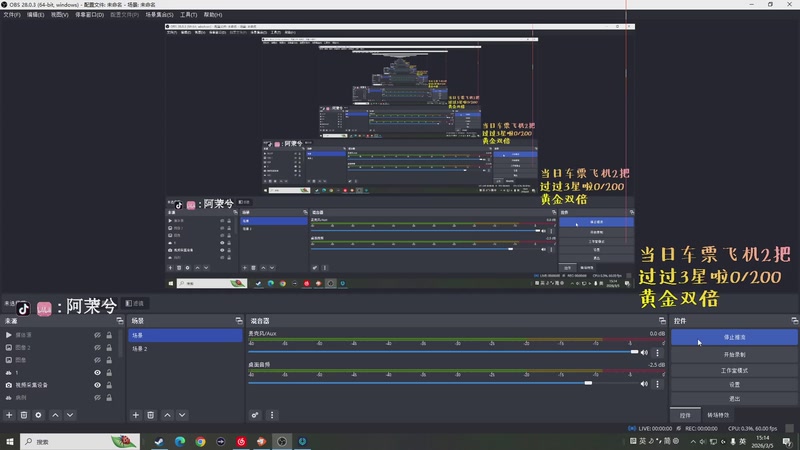800x450 pixels.
Task: Open the taskbar notification center icon
Action: 787,441
